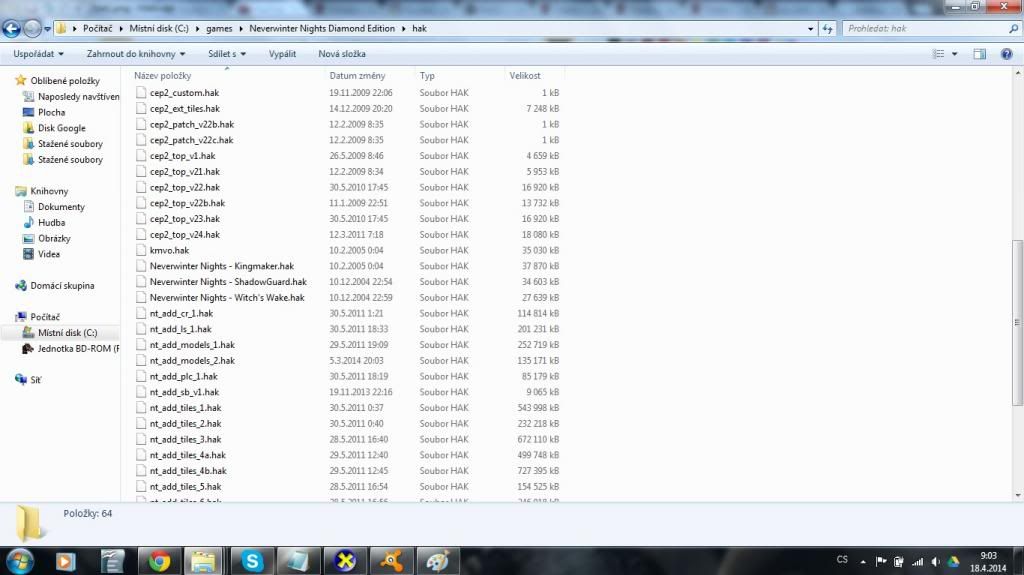The height and width of the screenshot is (575, 1024).
Task: Sort by Název položky column header
Action: click(163, 76)
